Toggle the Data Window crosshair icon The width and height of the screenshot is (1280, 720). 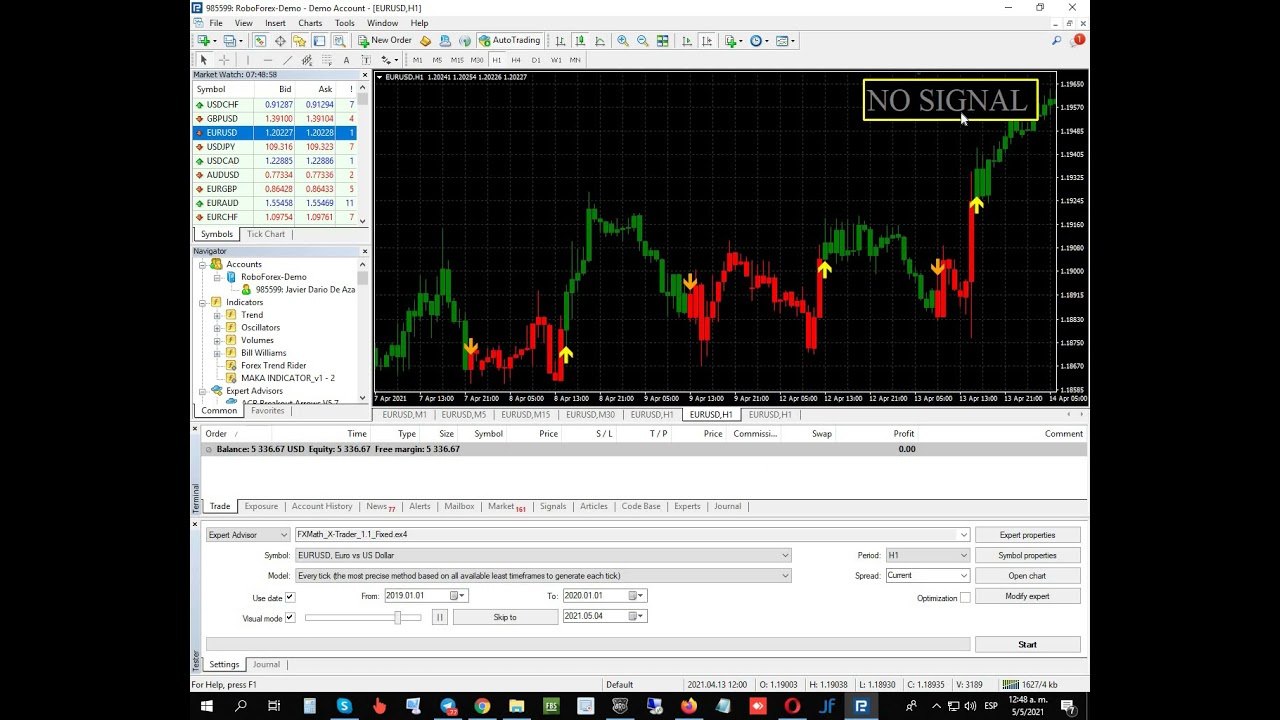pos(280,41)
